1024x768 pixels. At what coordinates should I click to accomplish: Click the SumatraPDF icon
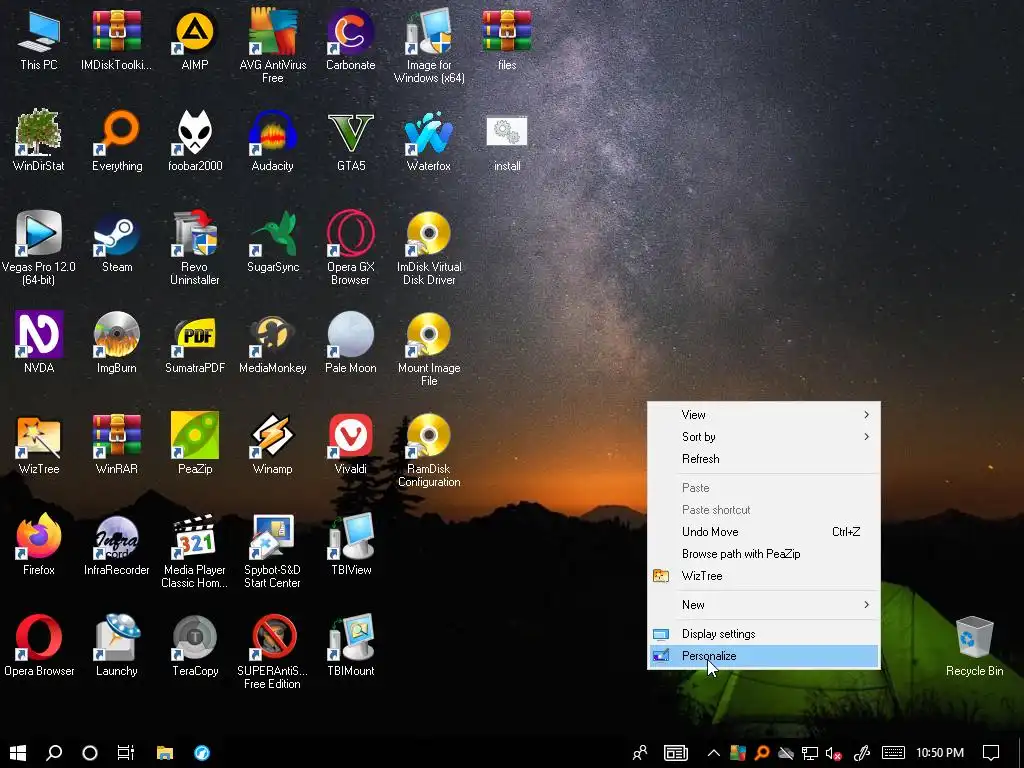point(195,334)
